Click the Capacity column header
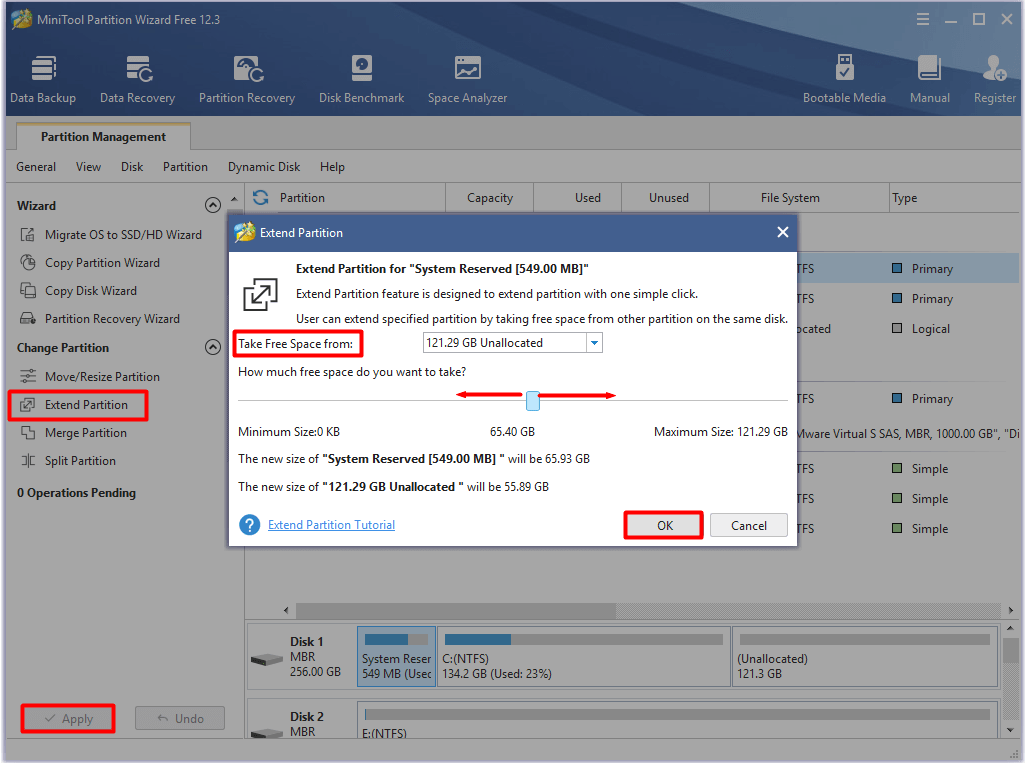 (490, 197)
